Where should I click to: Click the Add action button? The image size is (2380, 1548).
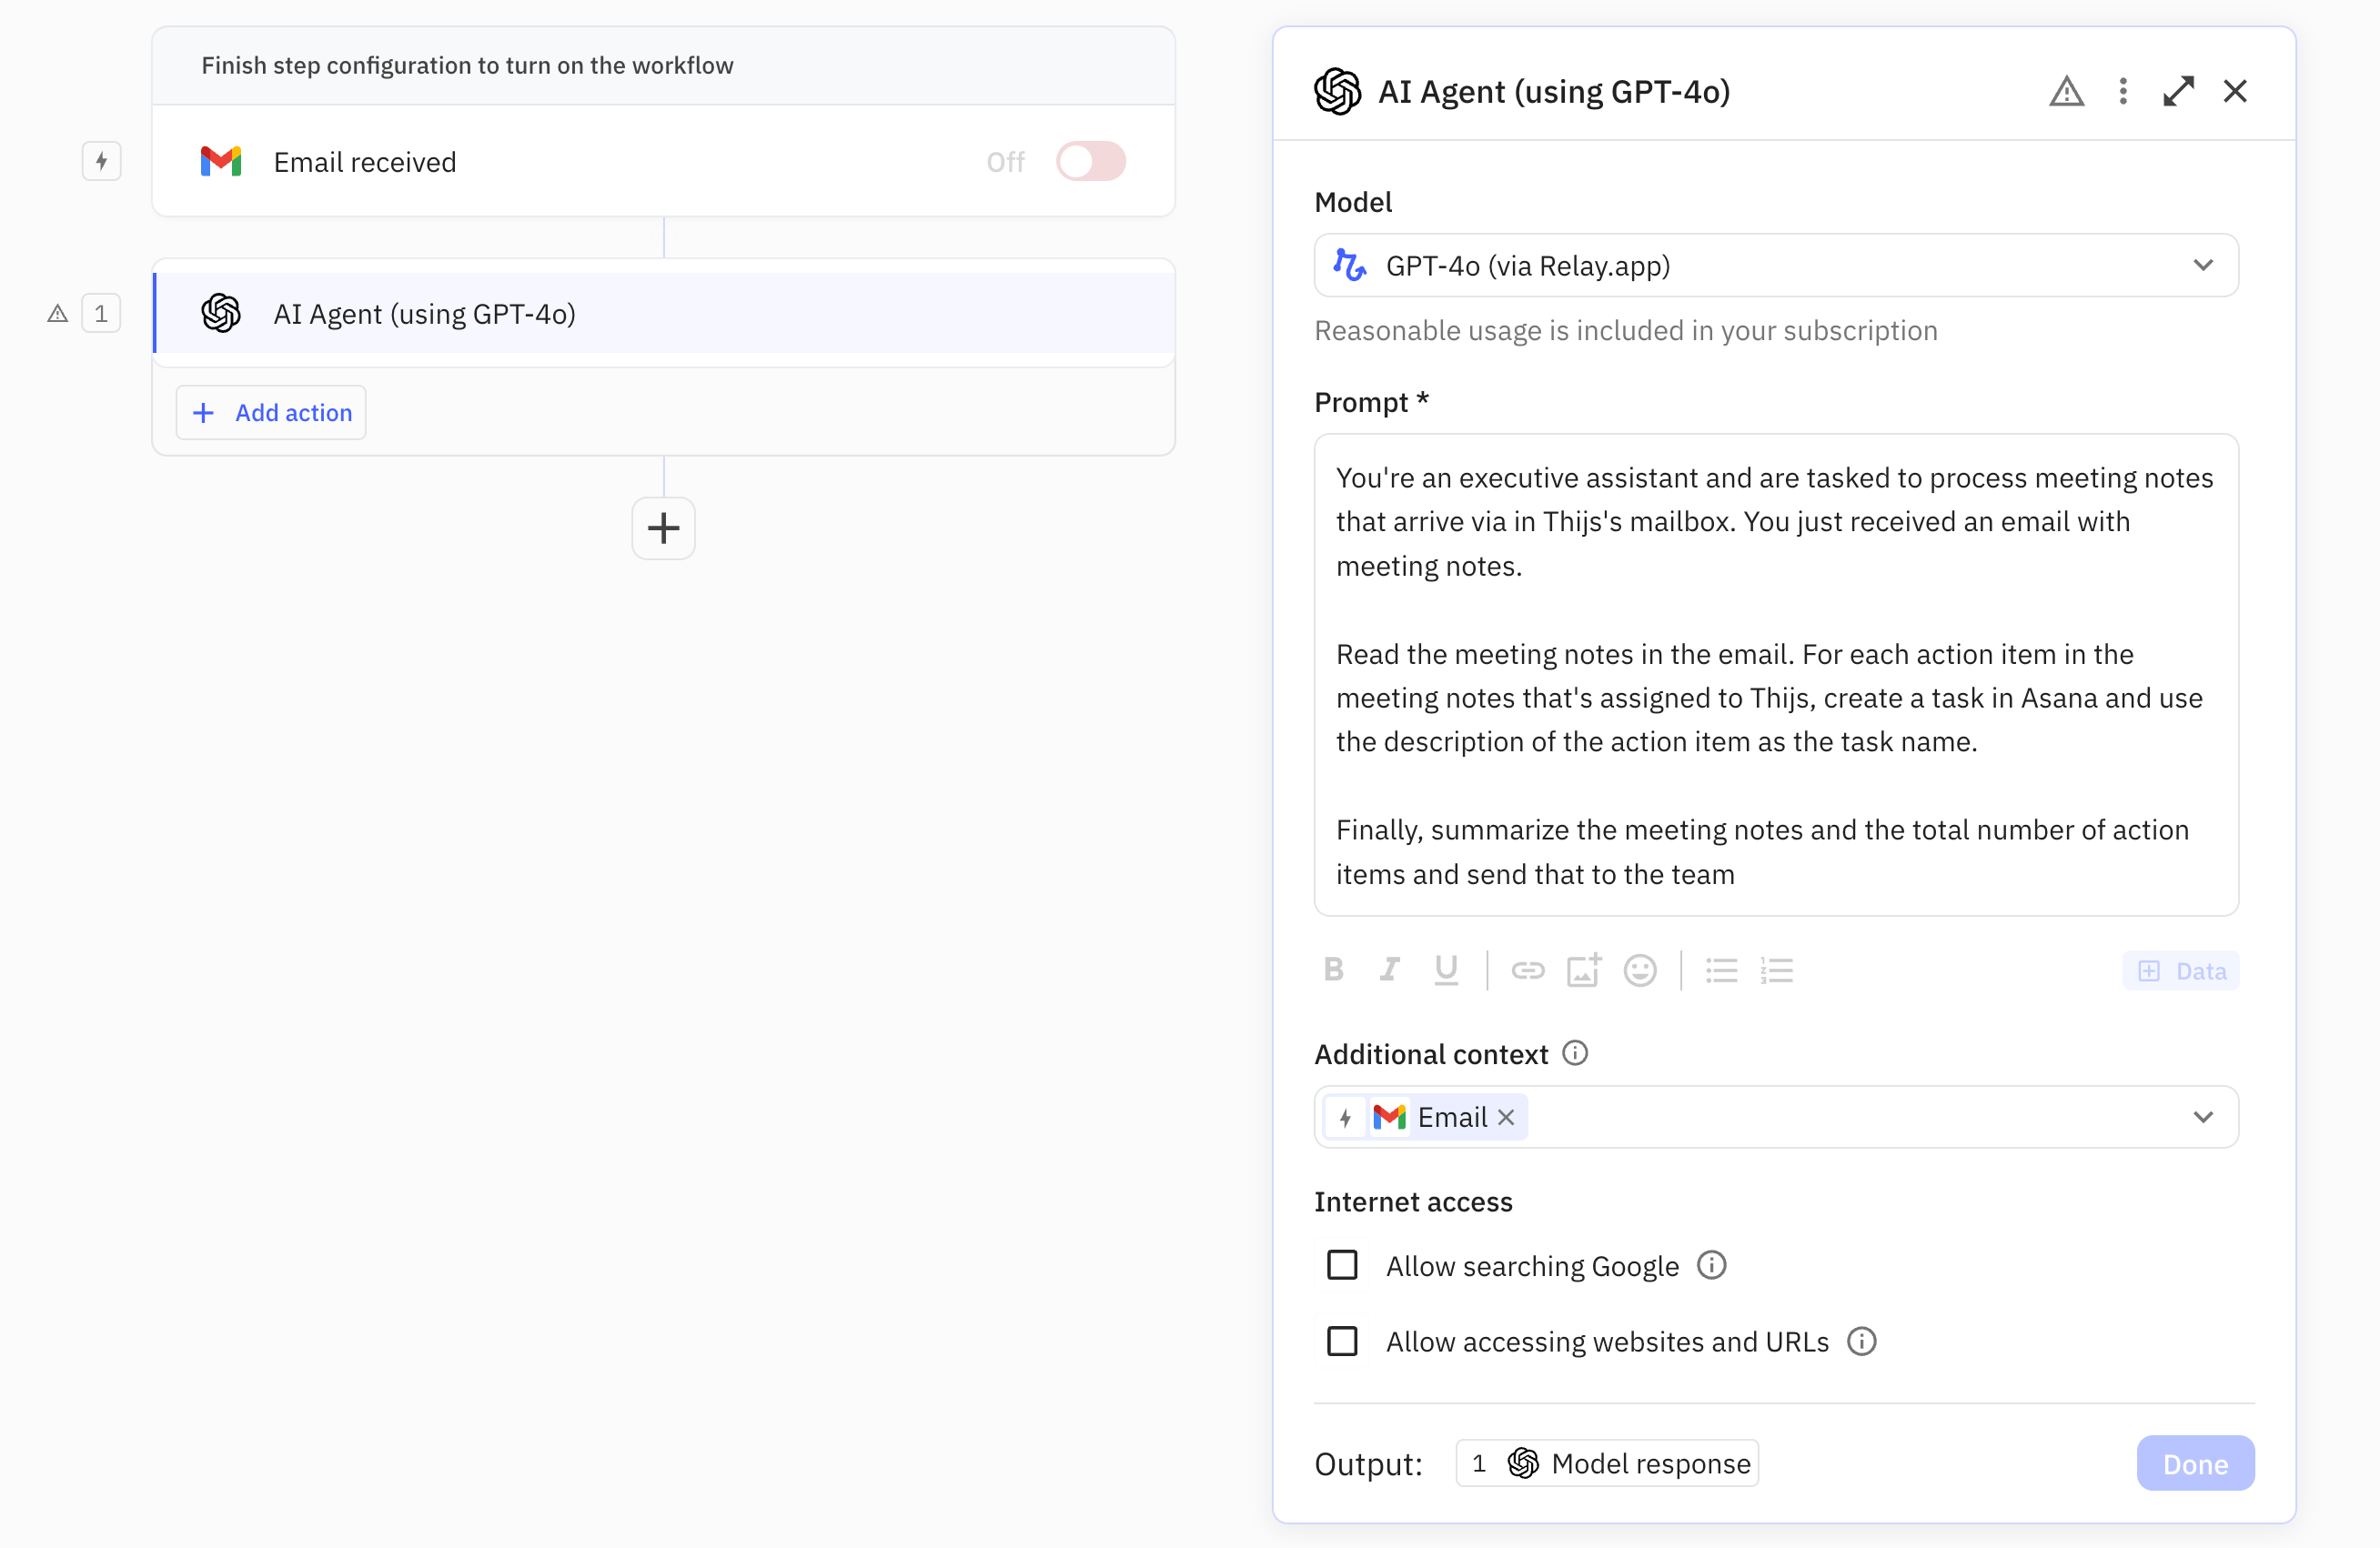click(x=271, y=412)
